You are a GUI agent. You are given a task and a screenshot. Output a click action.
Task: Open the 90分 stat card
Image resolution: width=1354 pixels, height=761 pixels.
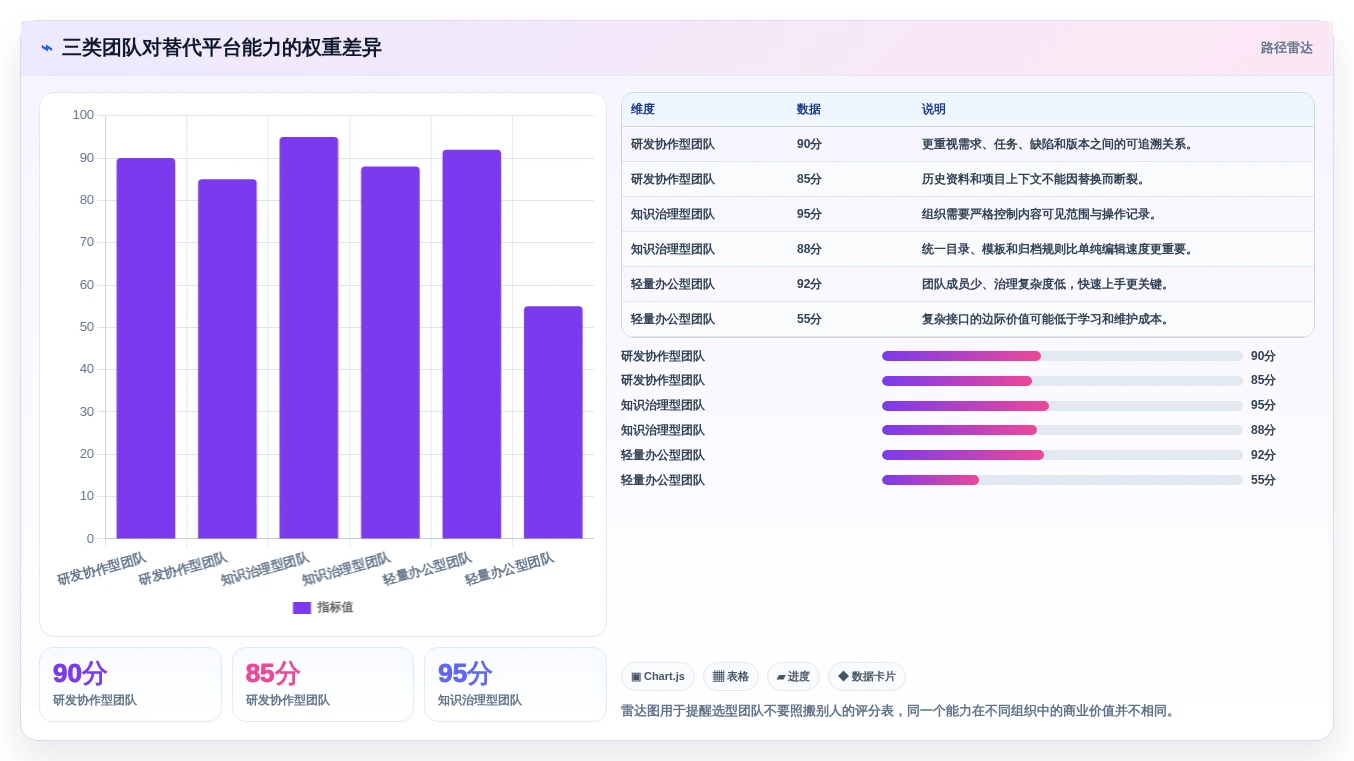pos(130,685)
